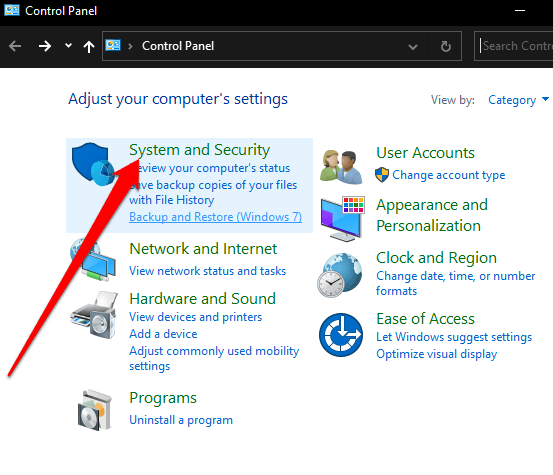Open Ease of Access category
The height and width of the screenshot is (475, 553).
coord(425,319)
